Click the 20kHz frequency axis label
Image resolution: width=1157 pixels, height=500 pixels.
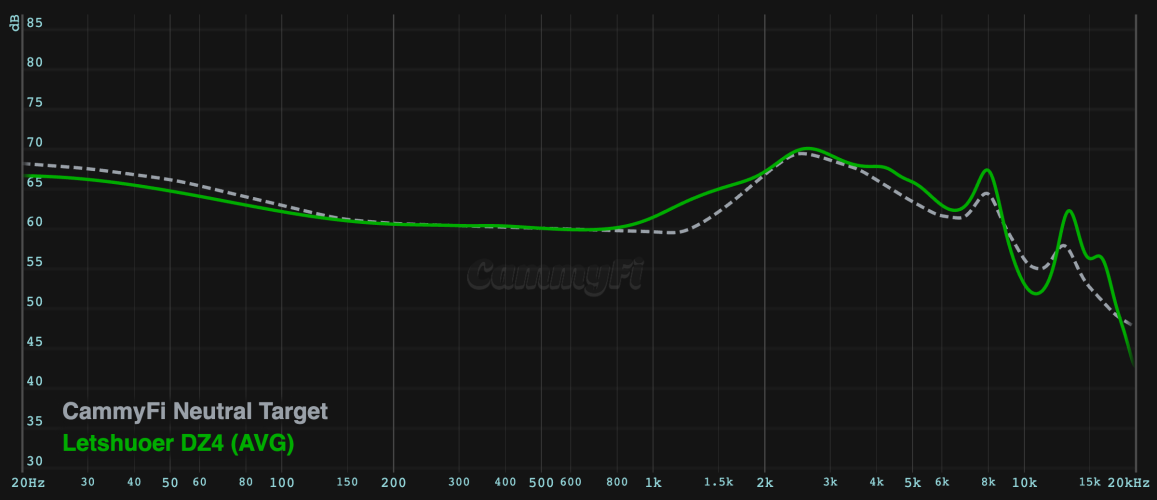[1128, 482]
